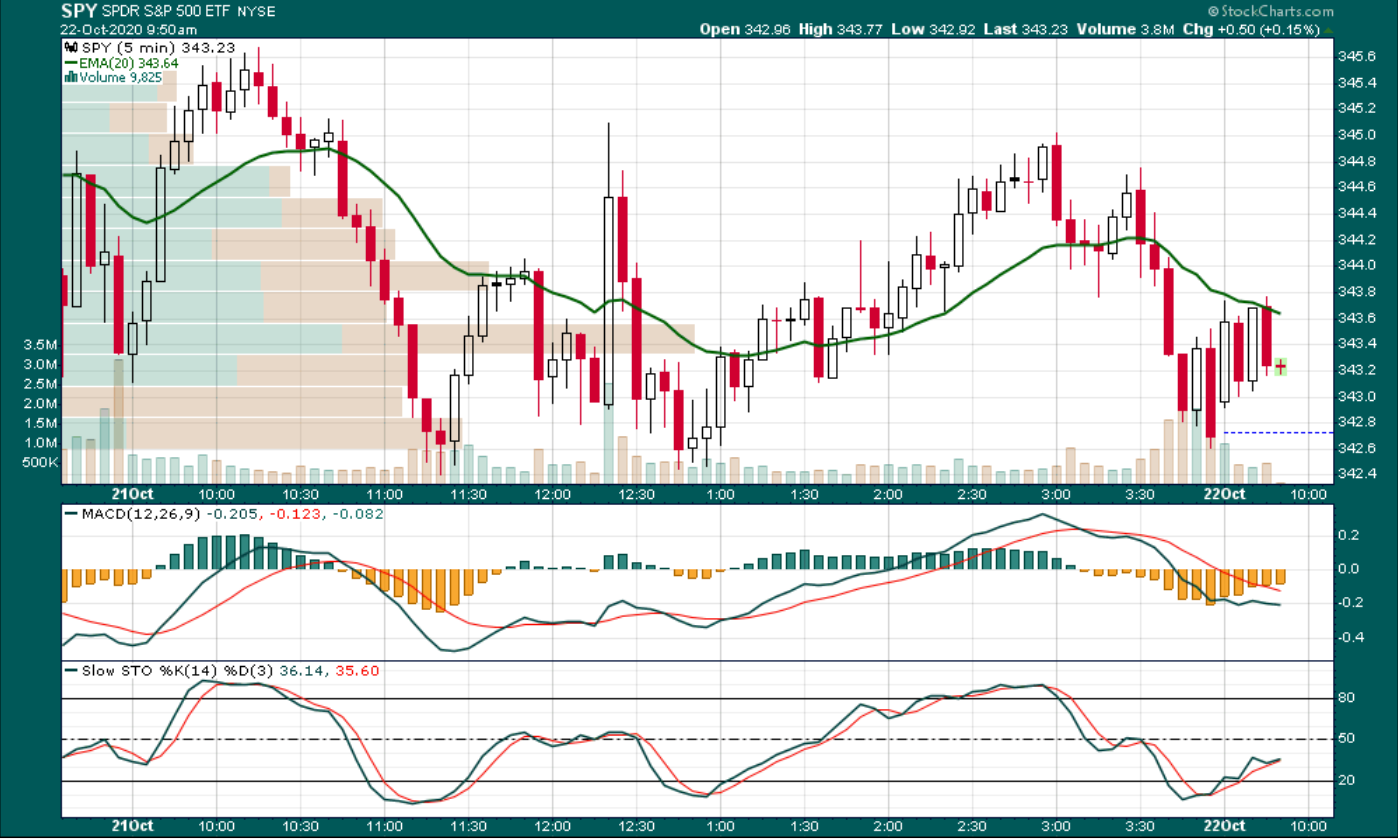The width and height of the screenshot is (1398, 839).
Task: Click the 20 level label on the Slow STO axis
Action: (1346, 780)
